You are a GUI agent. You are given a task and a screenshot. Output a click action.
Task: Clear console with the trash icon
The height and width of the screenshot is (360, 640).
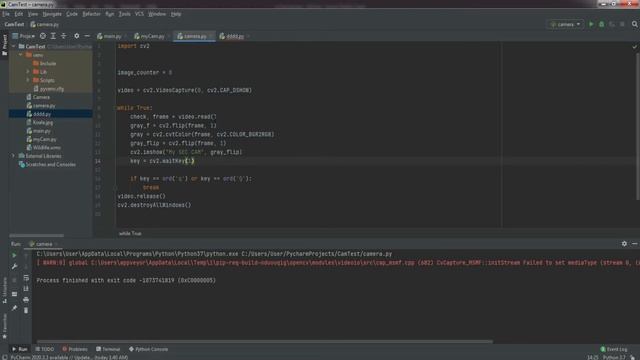(26, 311)
